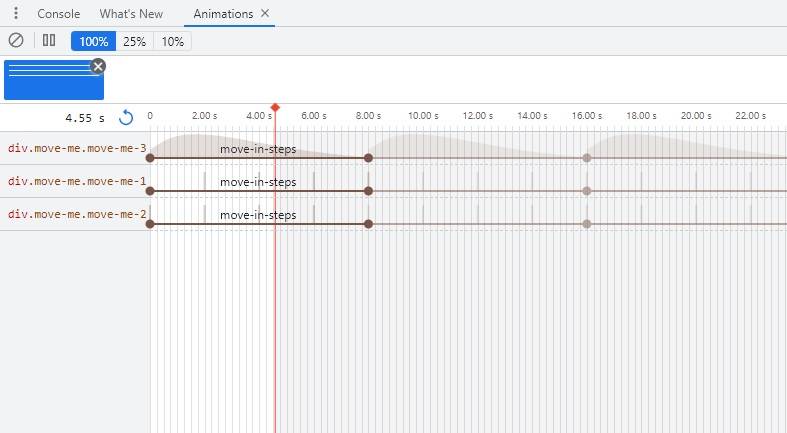The height and width of the screenshot is (433, 787).
Task: Switch to the Console tab
Action: [59, 14]
